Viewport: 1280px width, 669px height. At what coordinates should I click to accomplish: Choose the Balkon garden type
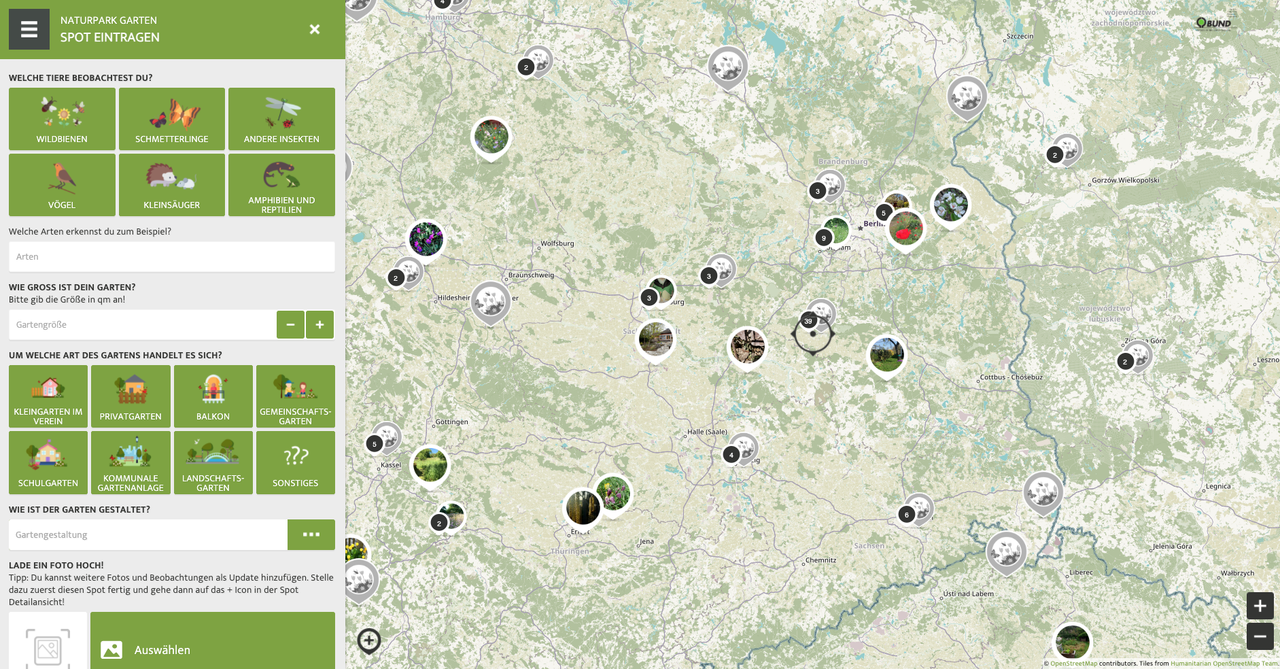tap(213, 396)
